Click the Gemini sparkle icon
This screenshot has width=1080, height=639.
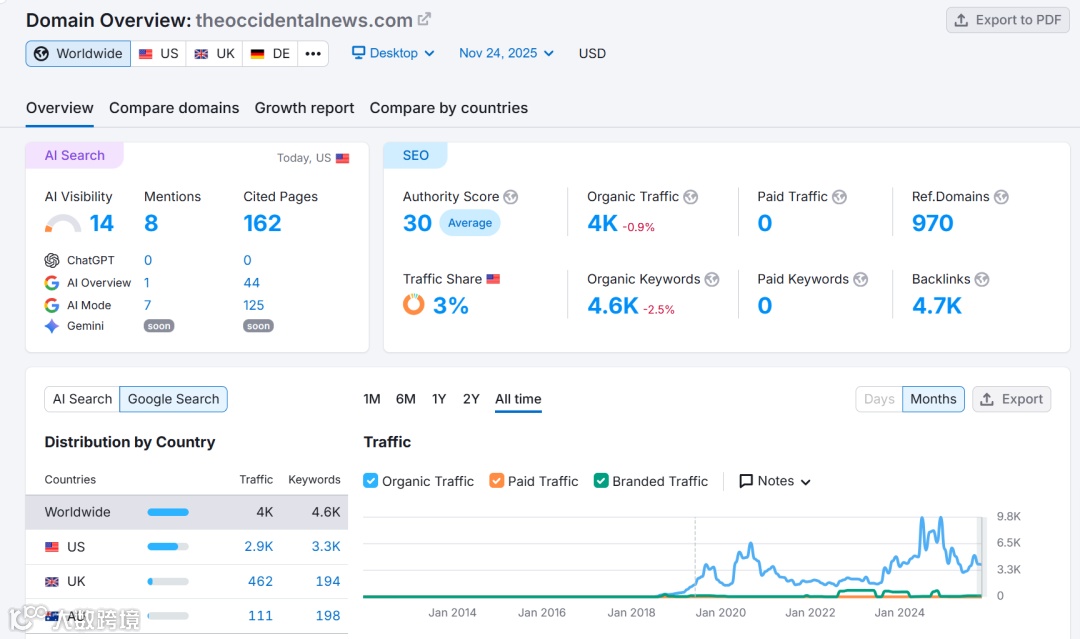pyautogui.click(x=52, y=326)
